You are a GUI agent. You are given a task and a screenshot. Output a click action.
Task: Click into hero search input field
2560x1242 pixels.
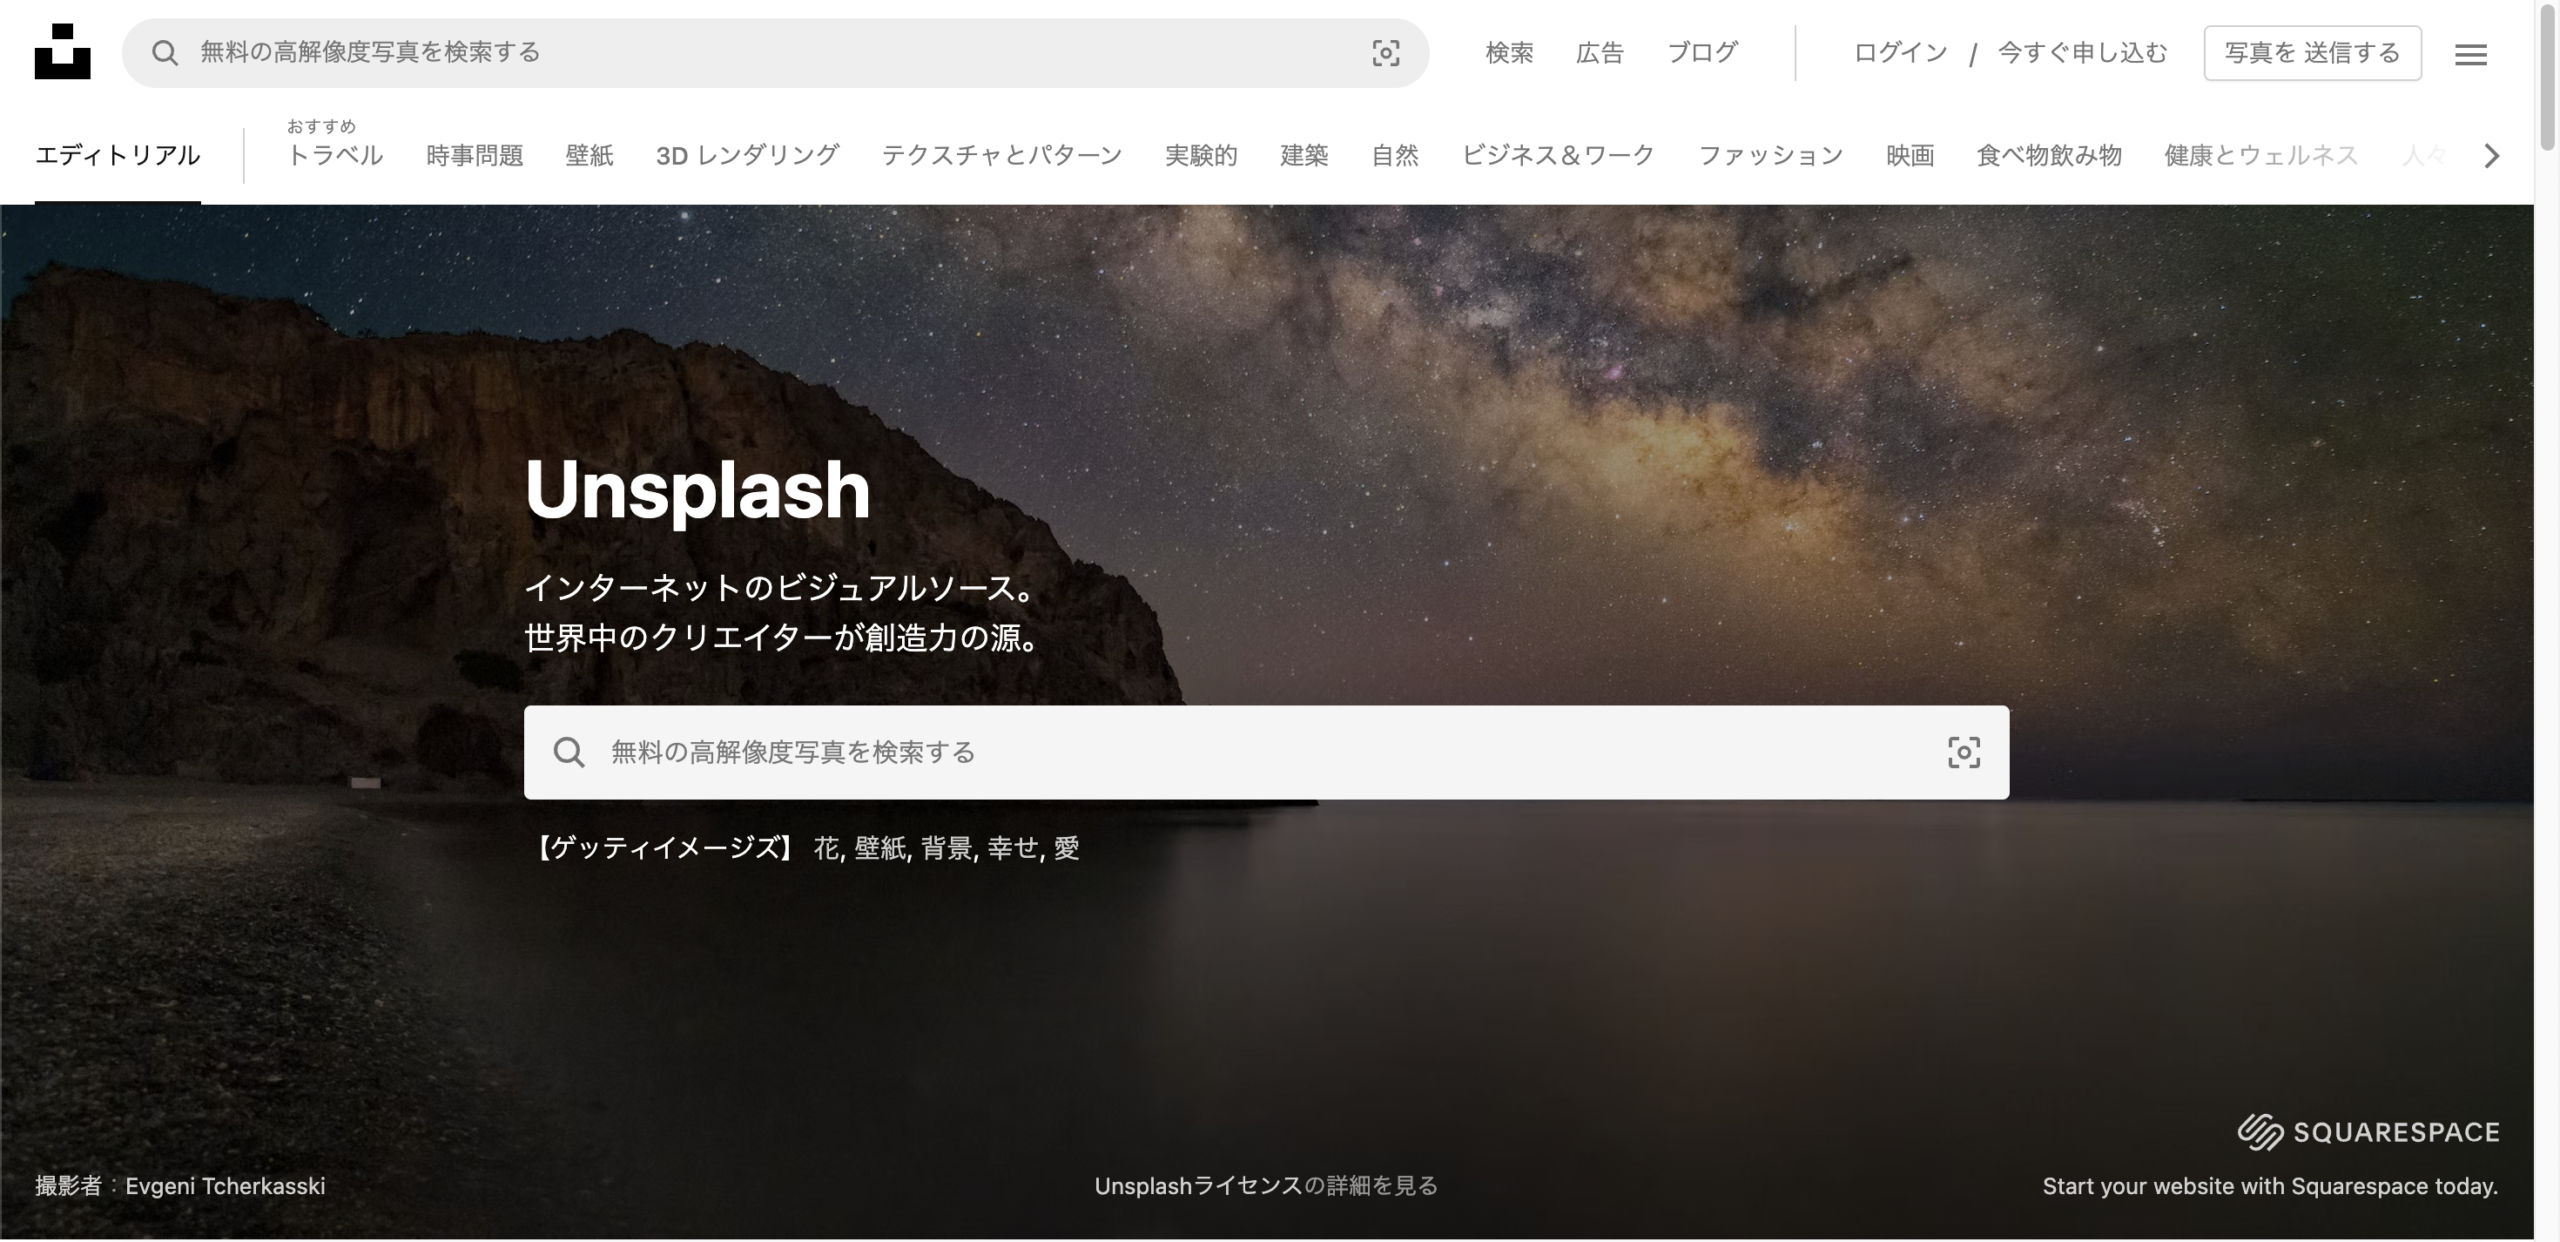coord(1266,752)
